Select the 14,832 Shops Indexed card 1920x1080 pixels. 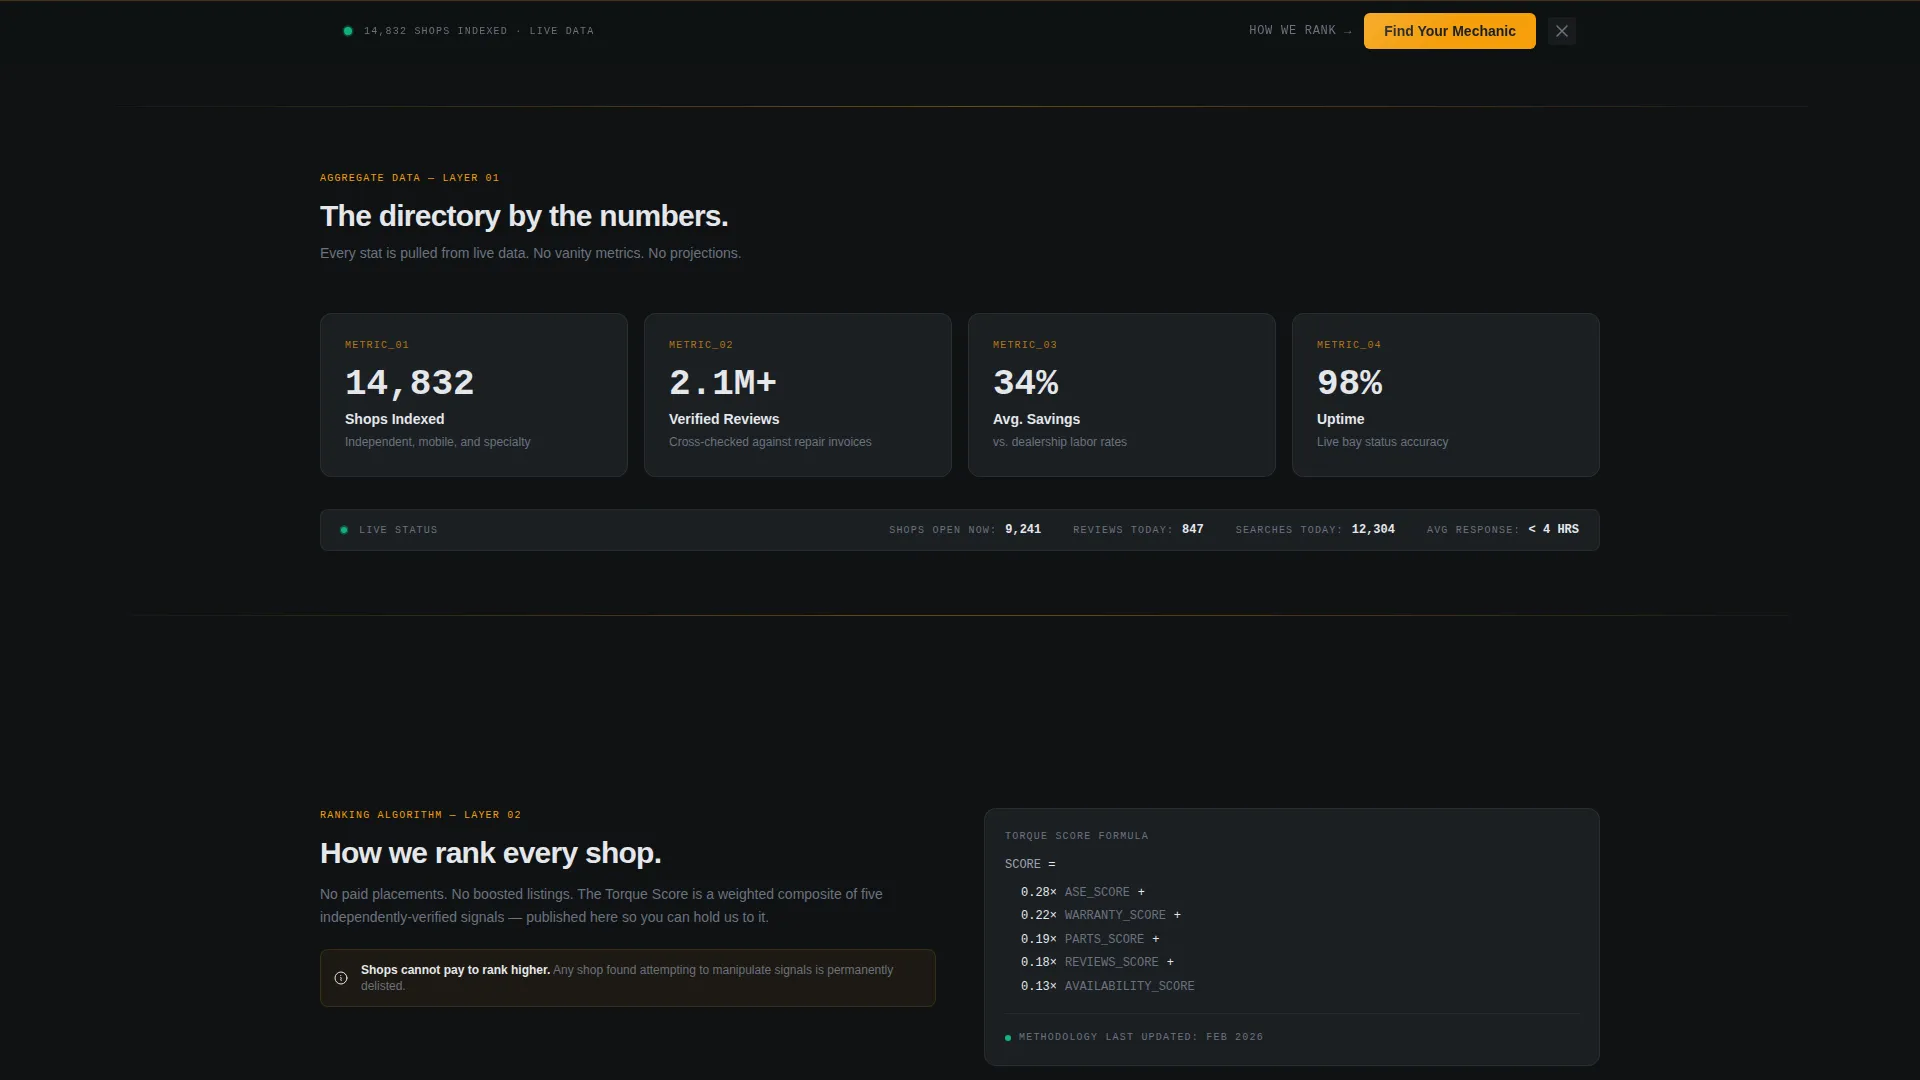tap(474, 395)
